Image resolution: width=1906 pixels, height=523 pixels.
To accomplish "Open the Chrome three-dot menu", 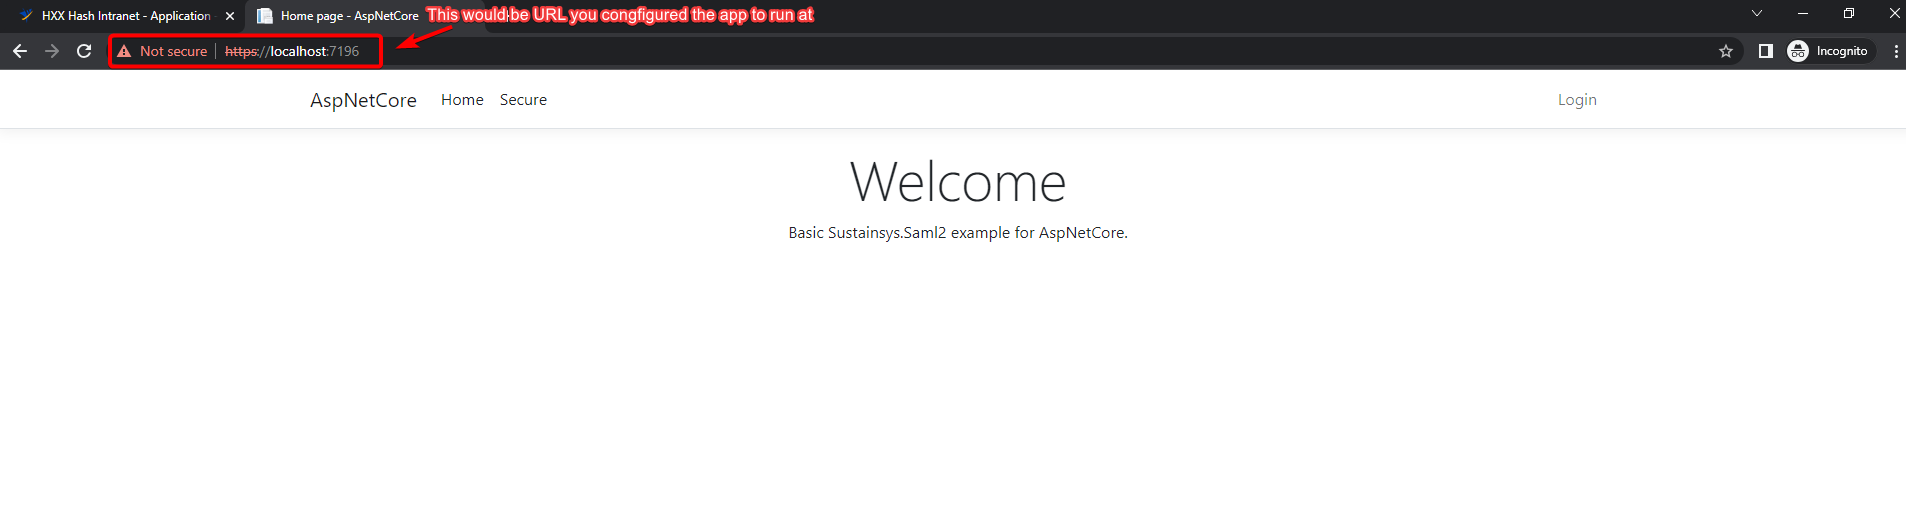I will tap(1896, 51).
